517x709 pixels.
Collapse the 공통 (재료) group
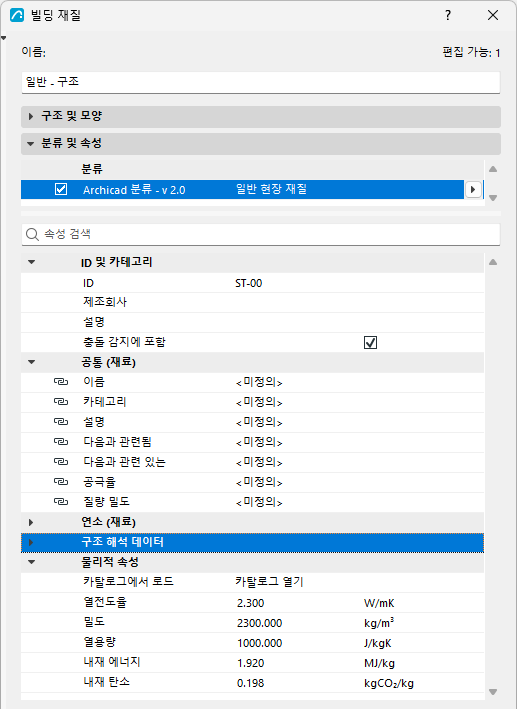[x=31, y=362]
